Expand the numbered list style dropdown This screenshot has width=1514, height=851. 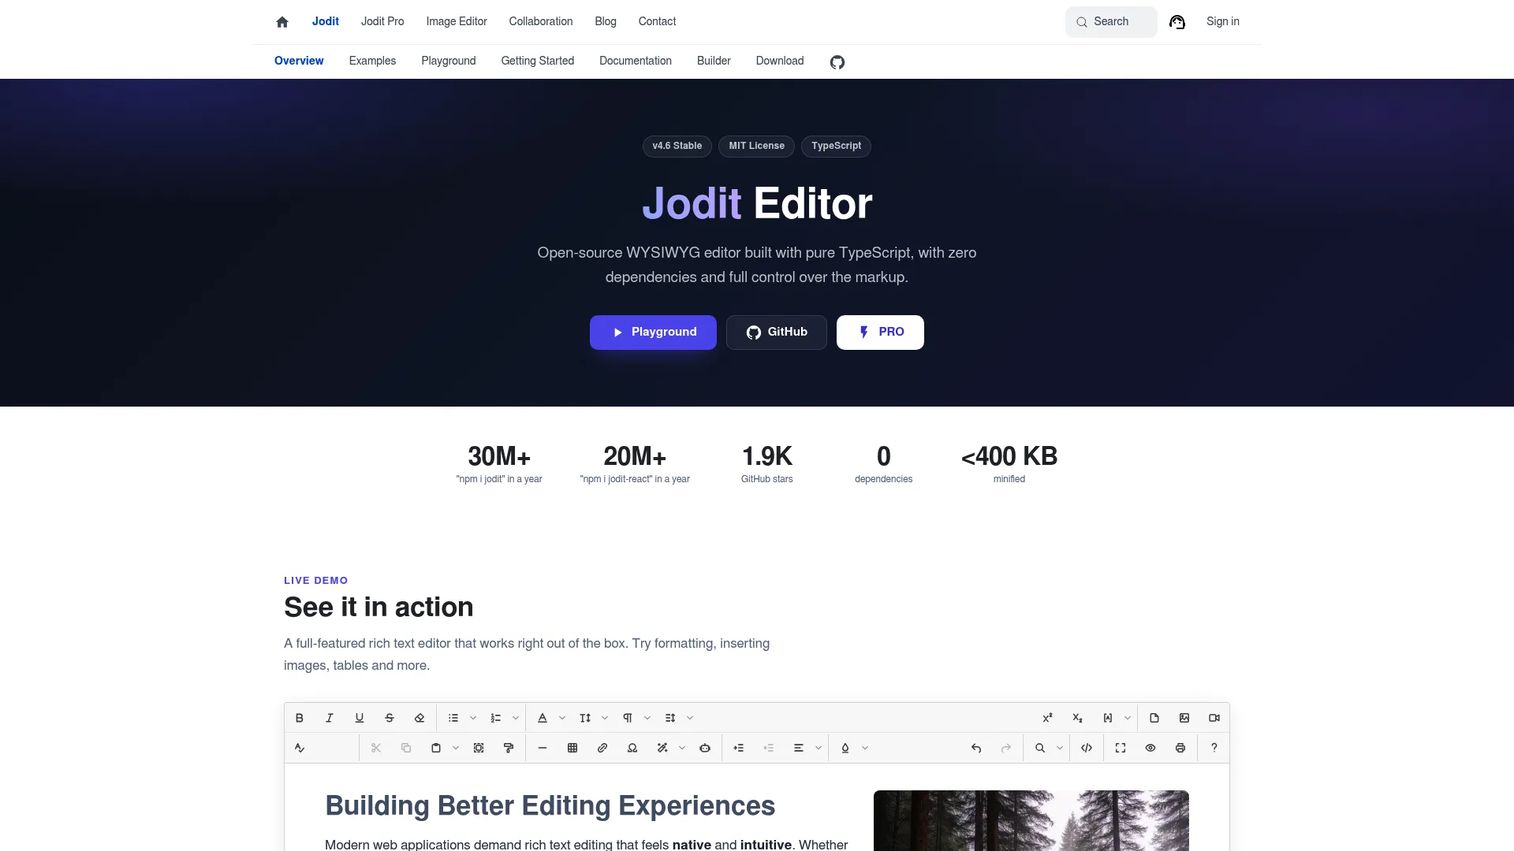tap(515, 718)
